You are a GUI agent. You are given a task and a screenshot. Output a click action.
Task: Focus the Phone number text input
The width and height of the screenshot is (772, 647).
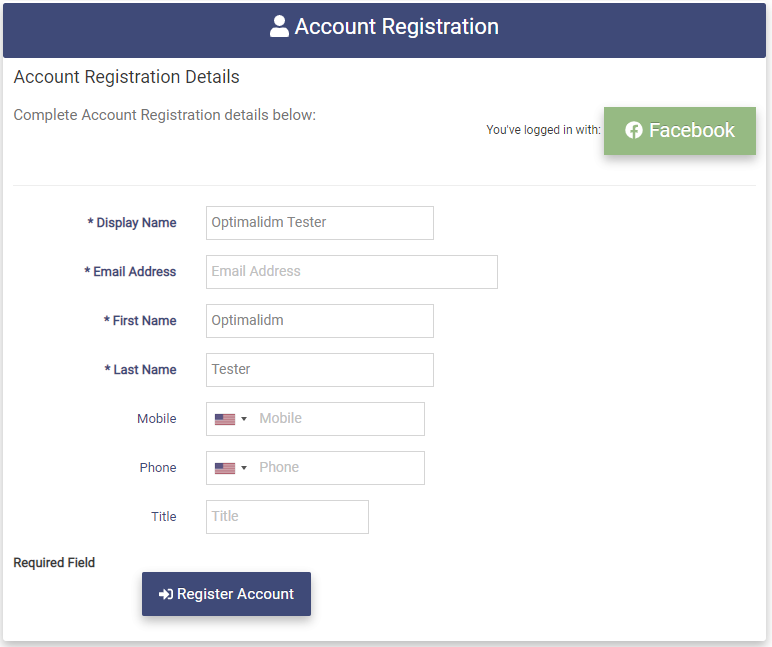337,468
